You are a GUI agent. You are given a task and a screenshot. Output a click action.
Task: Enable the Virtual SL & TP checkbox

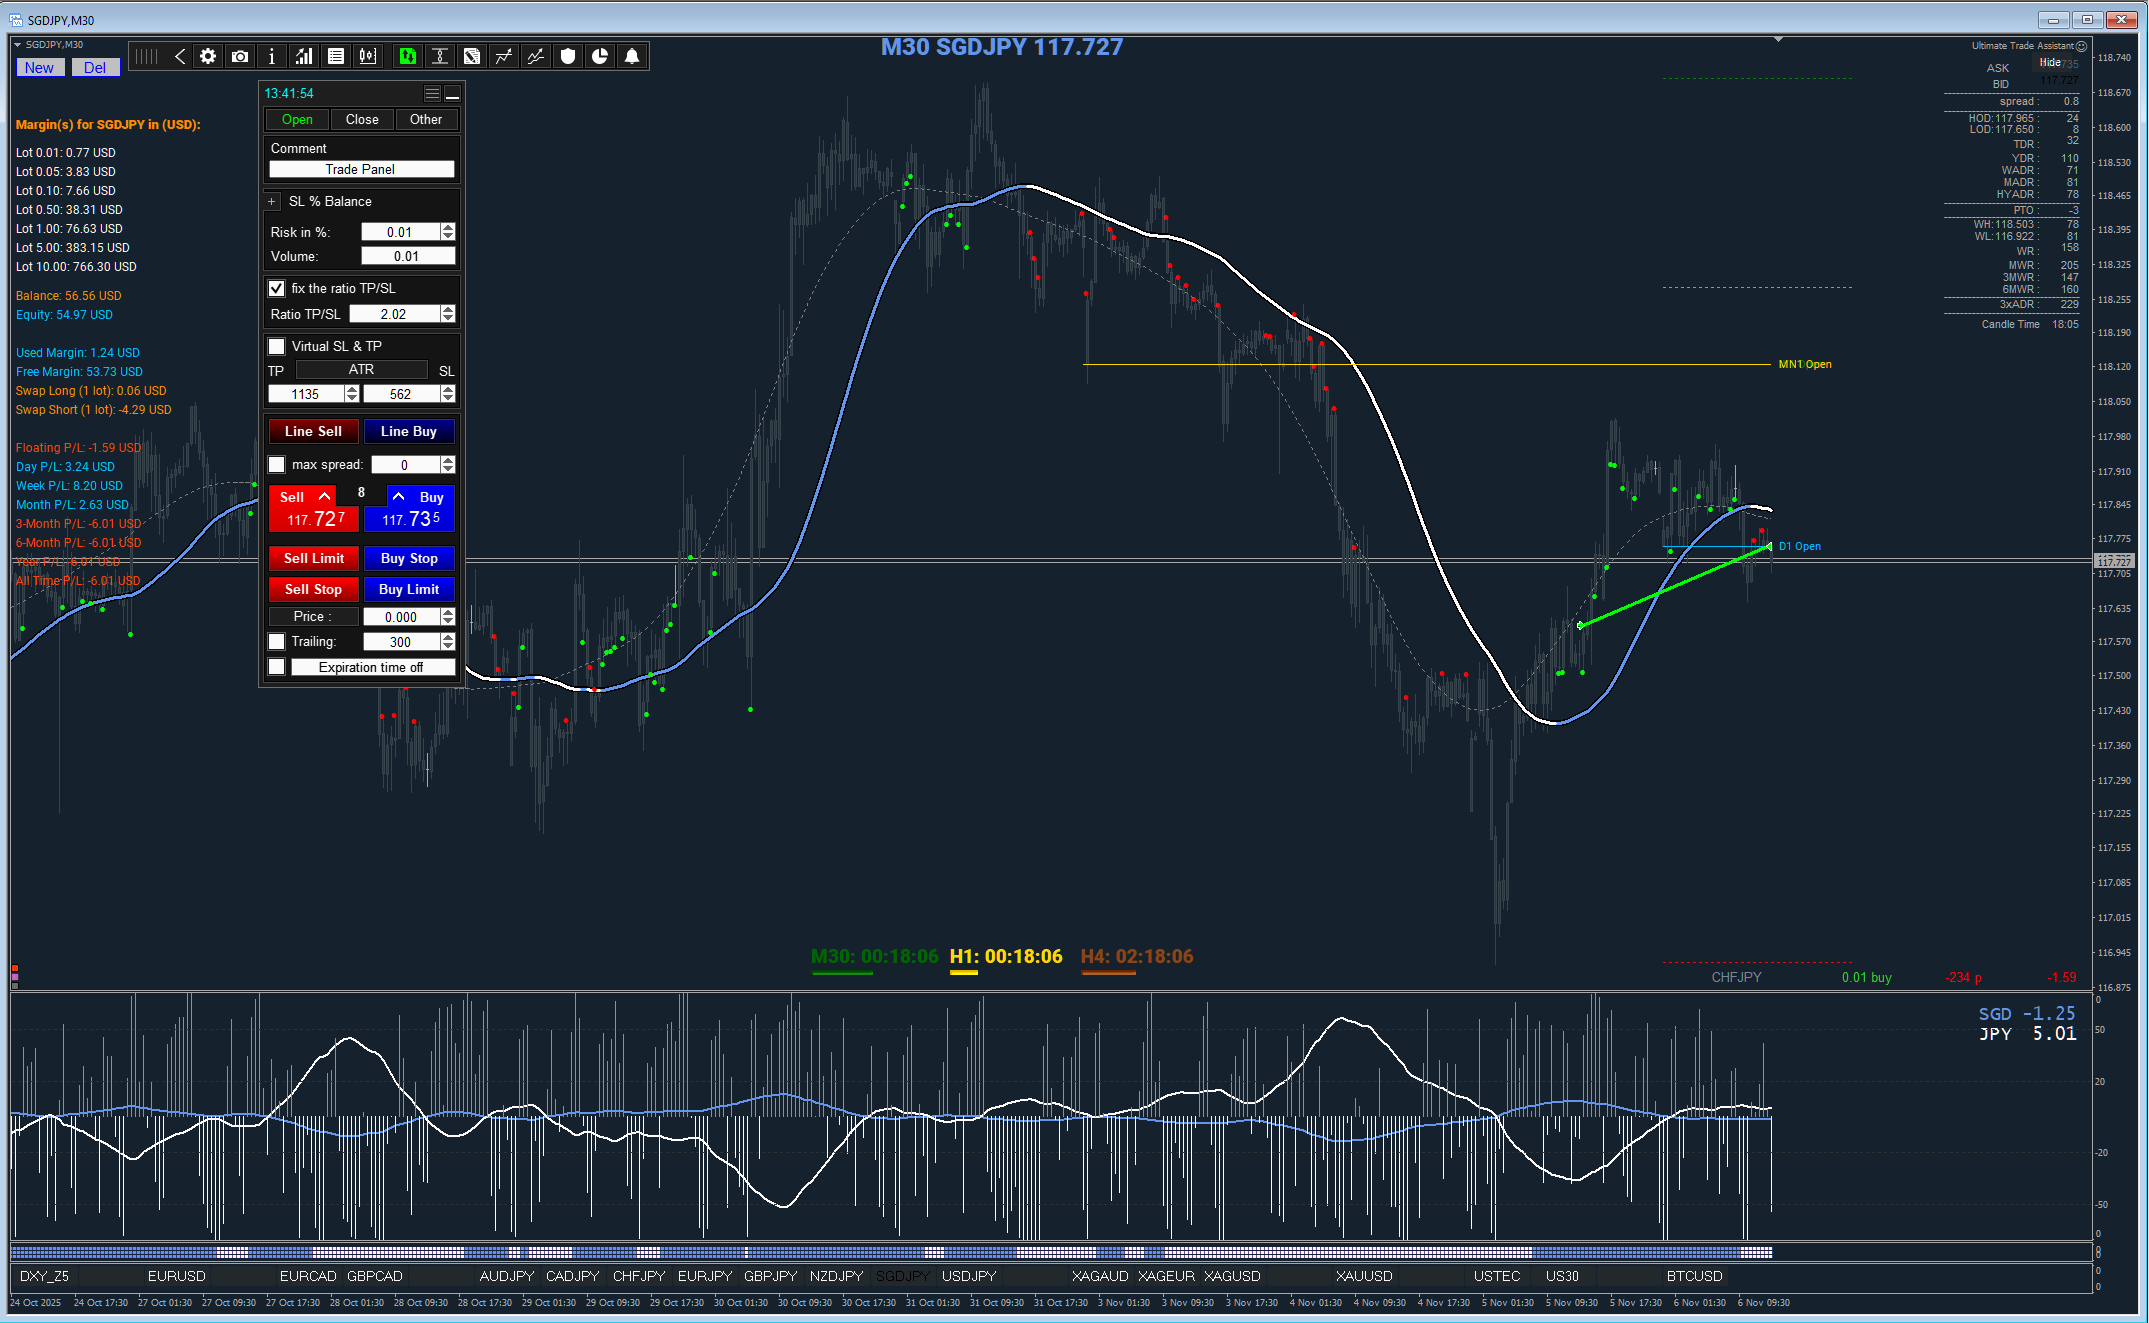[277, 346]
